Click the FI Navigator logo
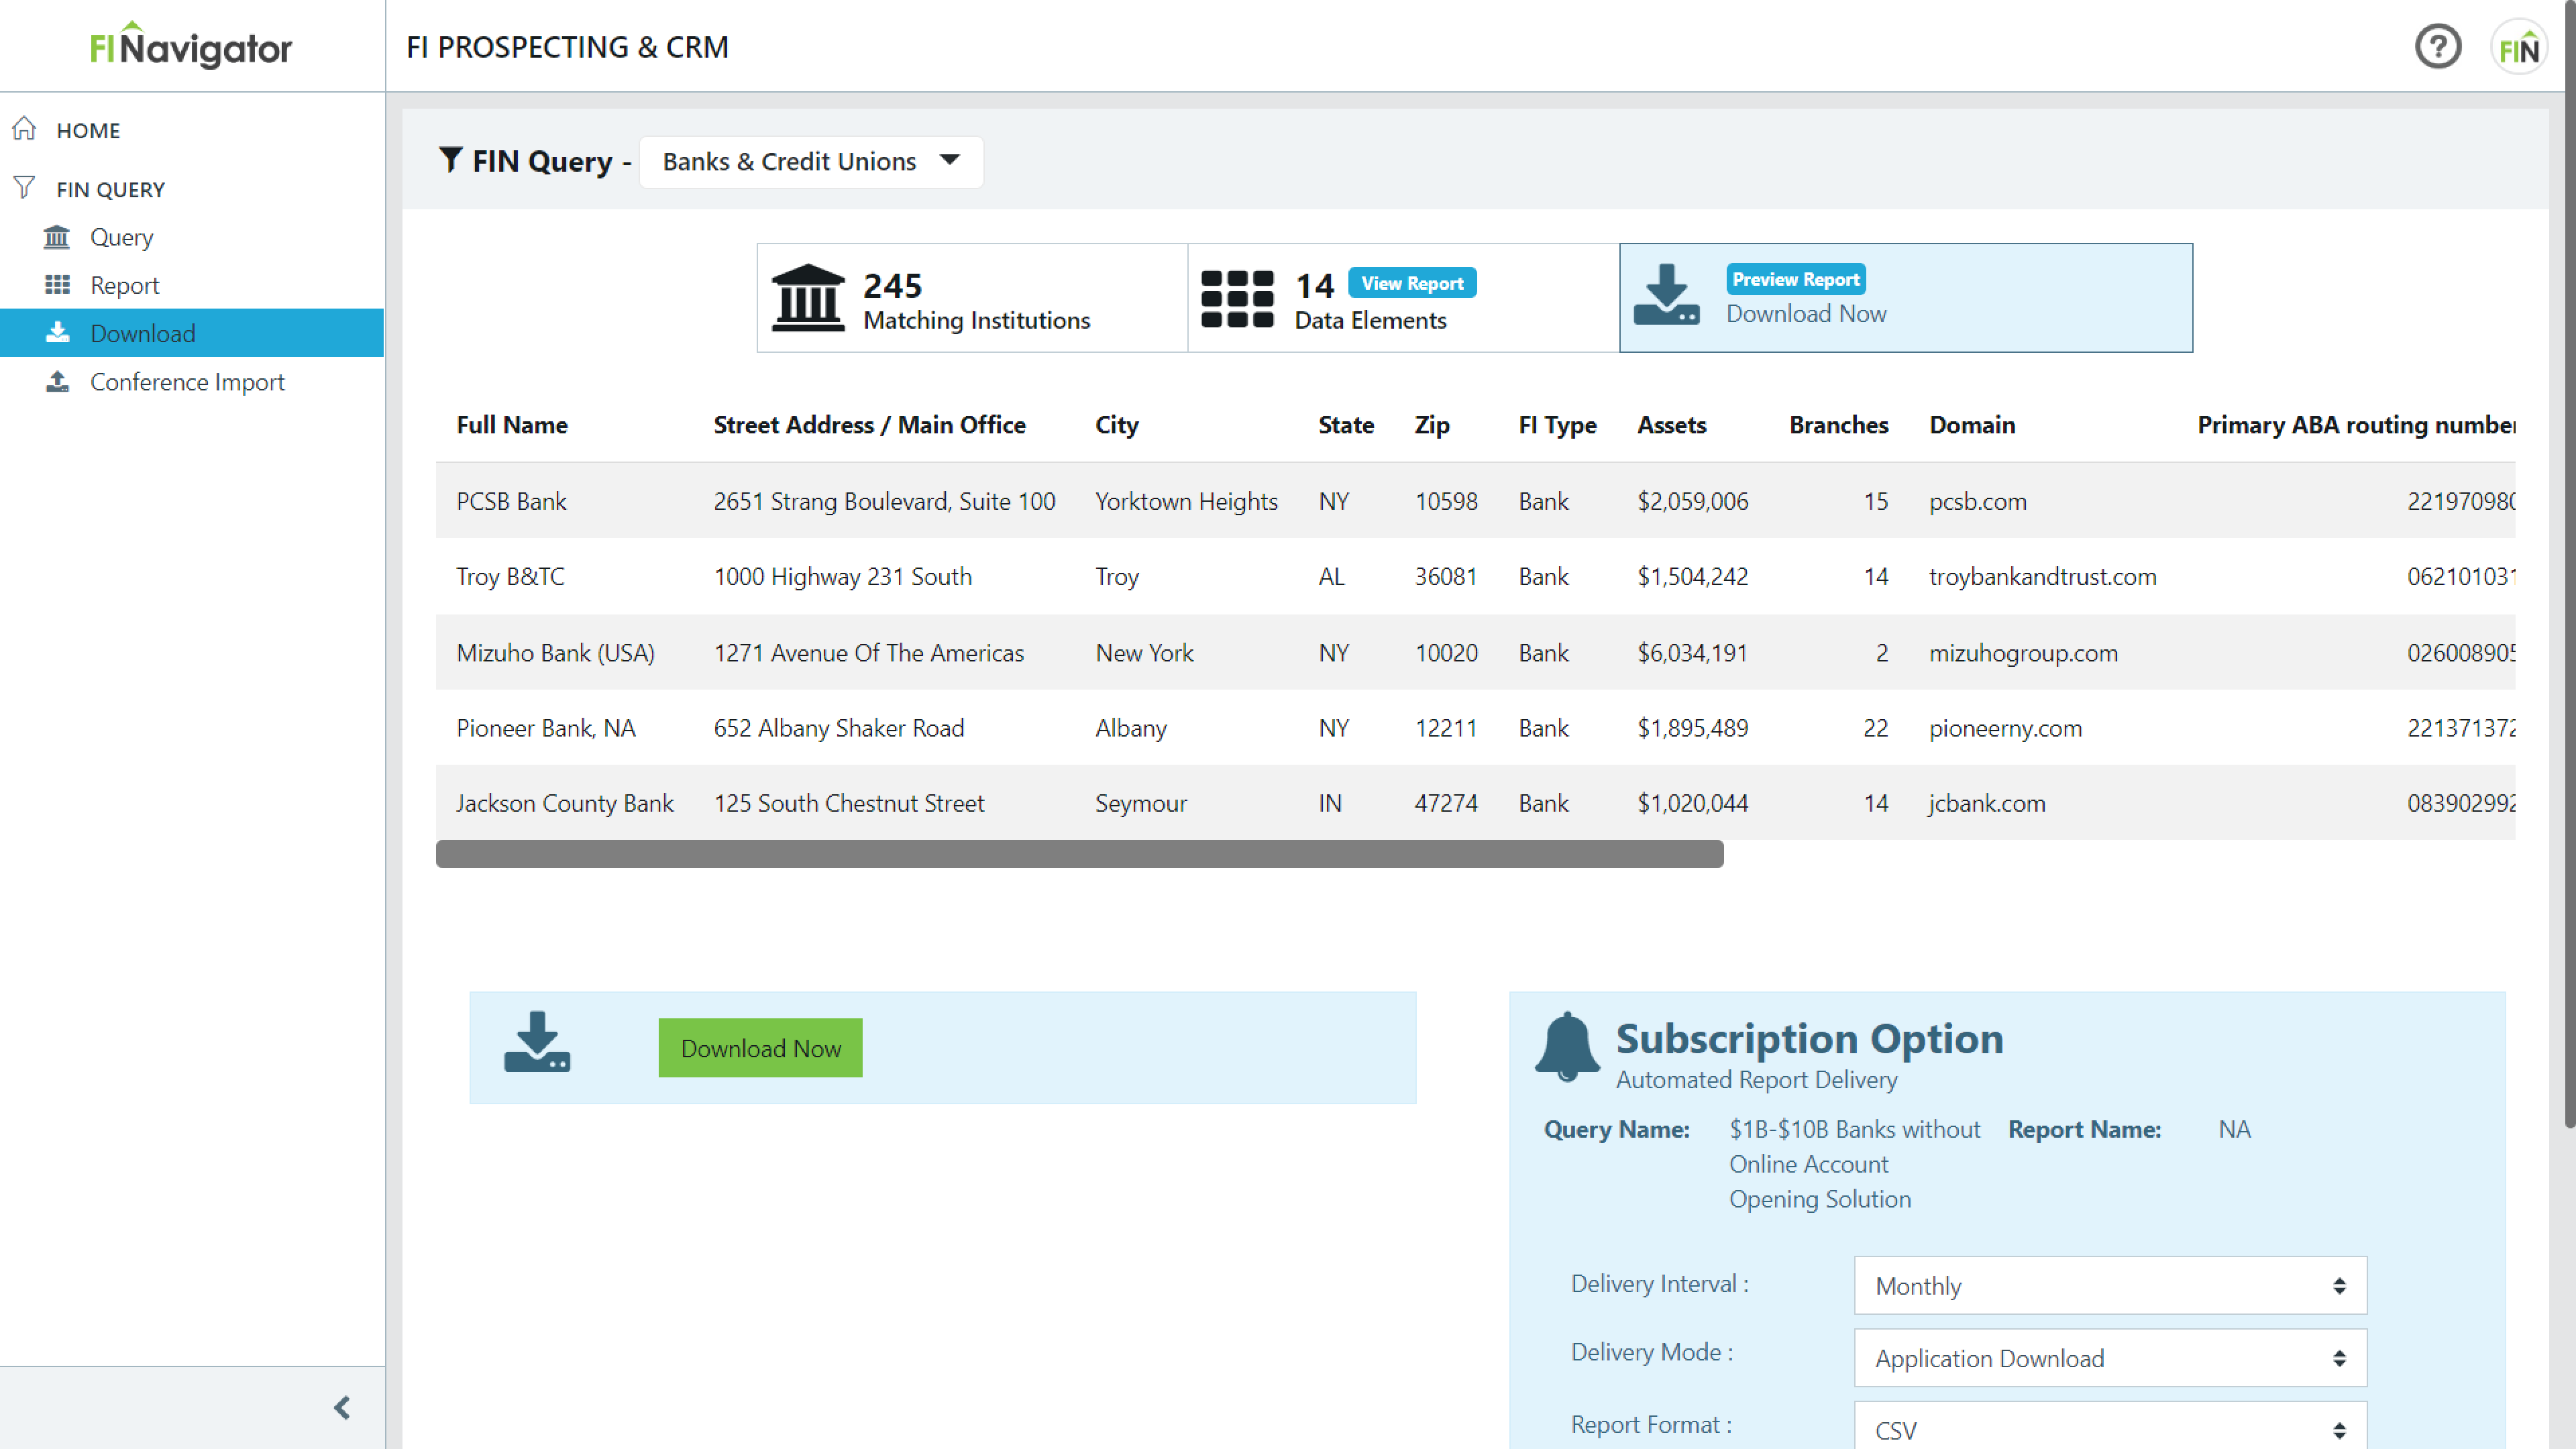Screen dimensions: 2576x1449 (x=191, y=46)
